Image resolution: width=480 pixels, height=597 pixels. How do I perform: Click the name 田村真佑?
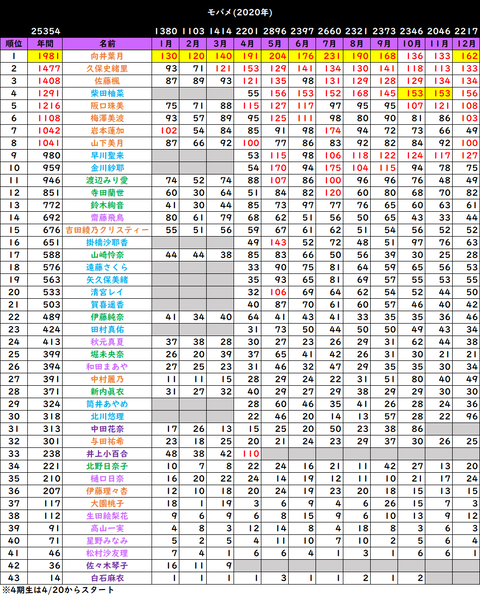(107, 329)
